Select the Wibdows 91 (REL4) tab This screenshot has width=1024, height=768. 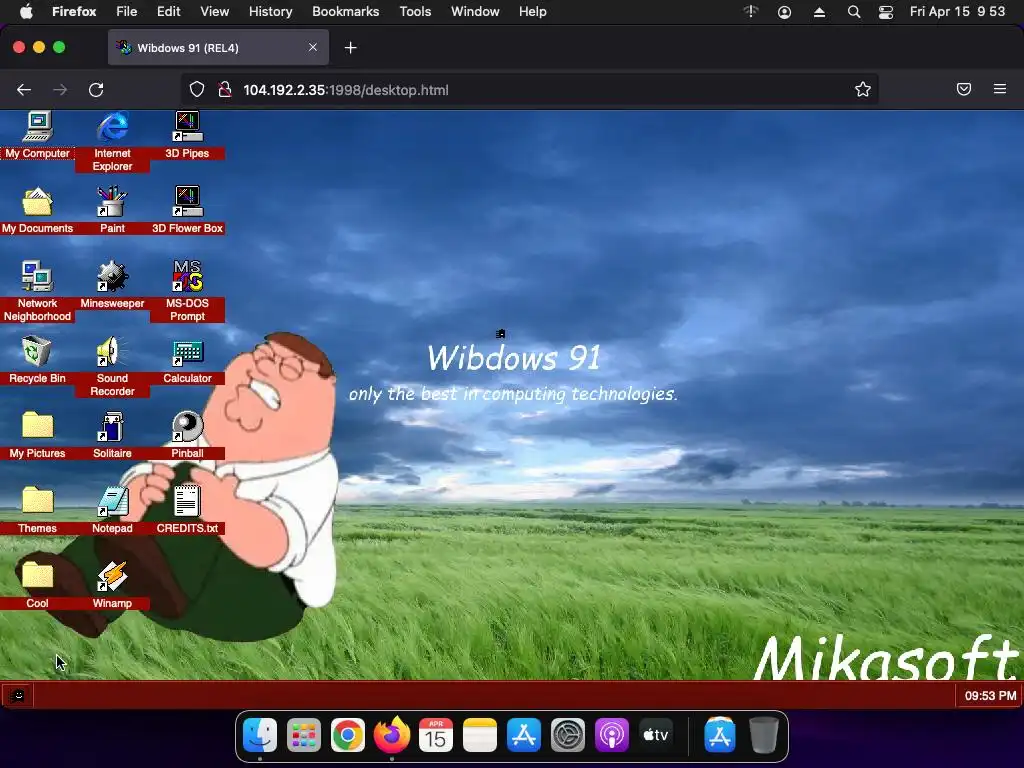(218, 48)
